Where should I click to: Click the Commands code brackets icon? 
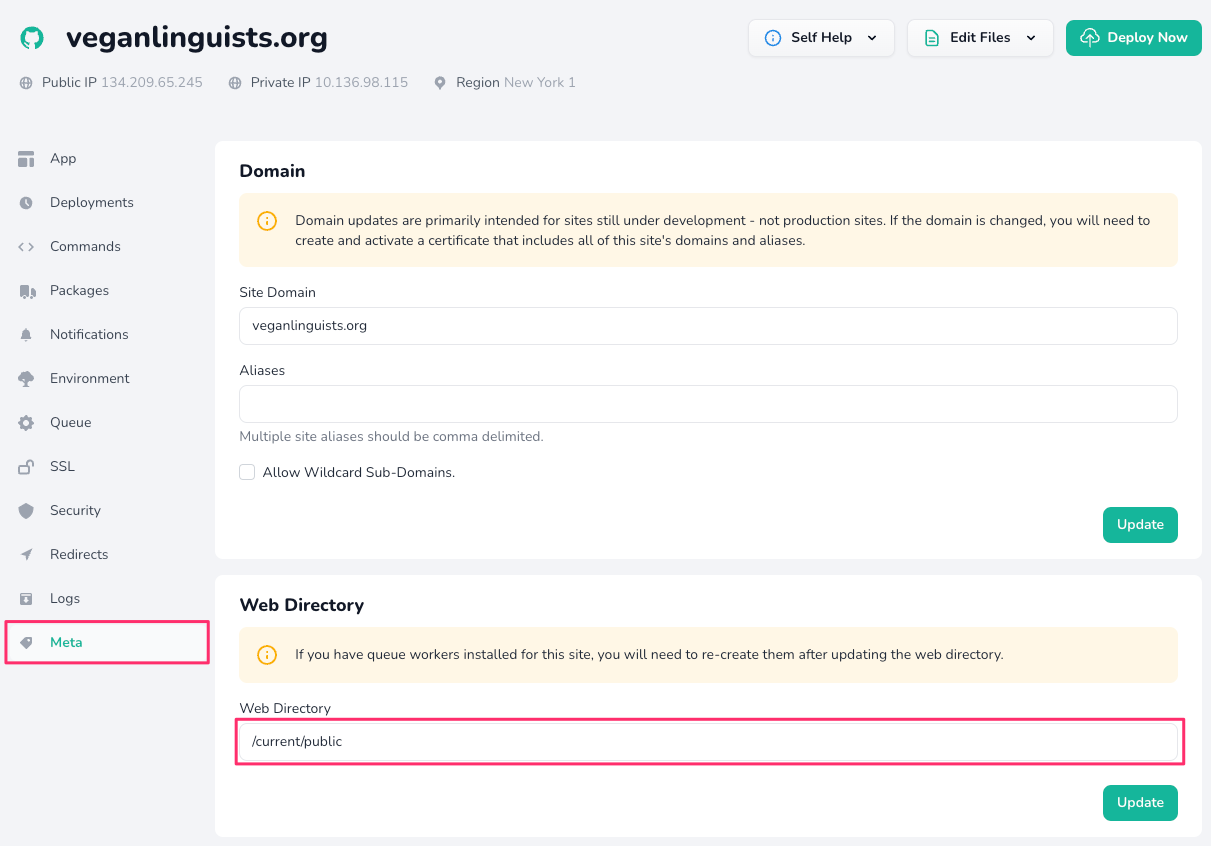coord(27,247)
